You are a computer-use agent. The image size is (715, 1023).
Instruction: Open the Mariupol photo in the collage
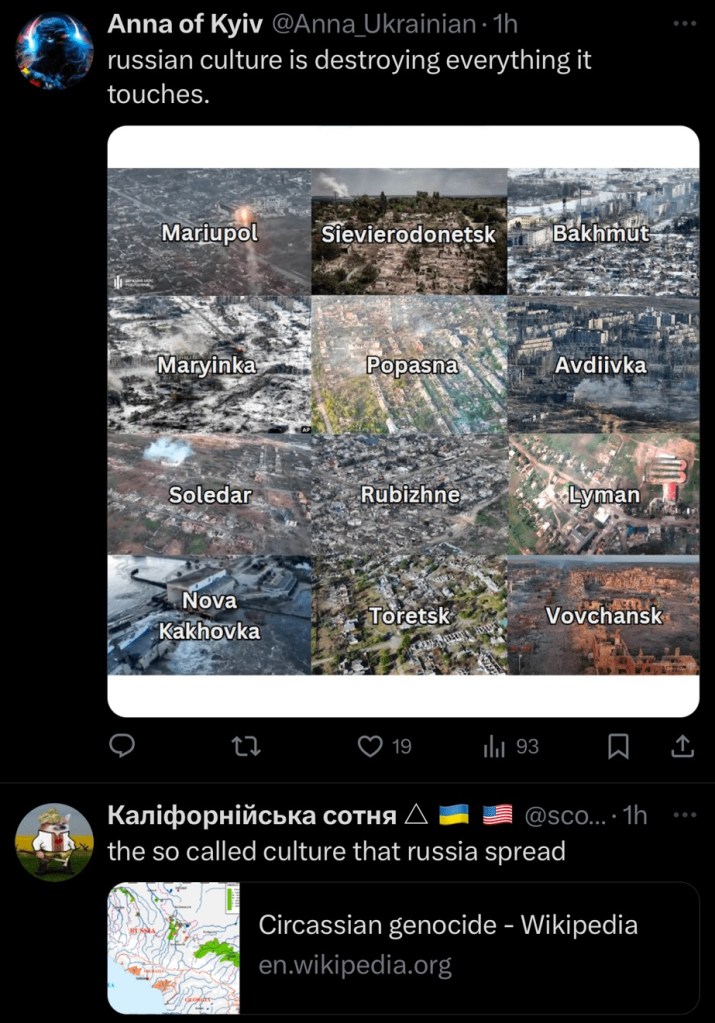(x=209, y=232)
